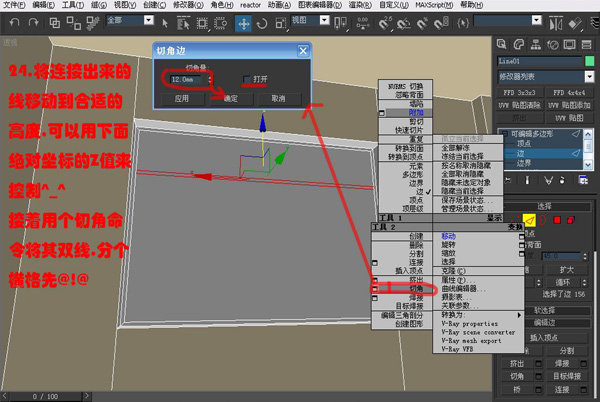The image size is (600, 402).
Task: Open the Select by Name tool
Action: click(x=183, y=23)
